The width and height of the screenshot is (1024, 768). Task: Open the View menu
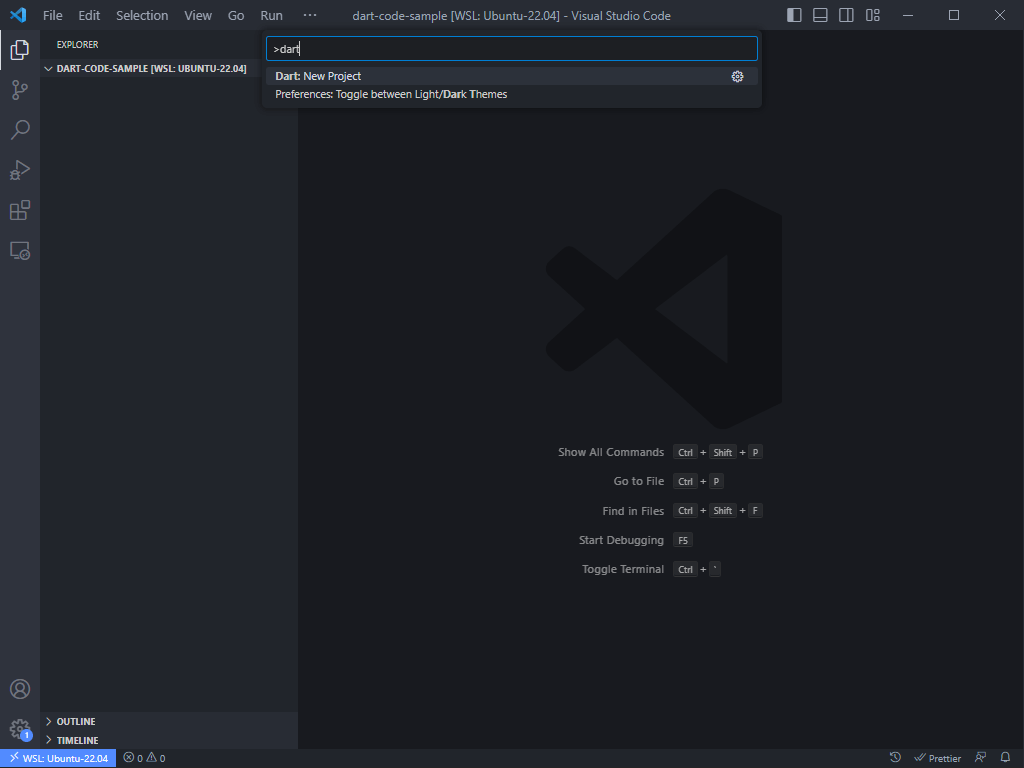click(x=198, y=15)
